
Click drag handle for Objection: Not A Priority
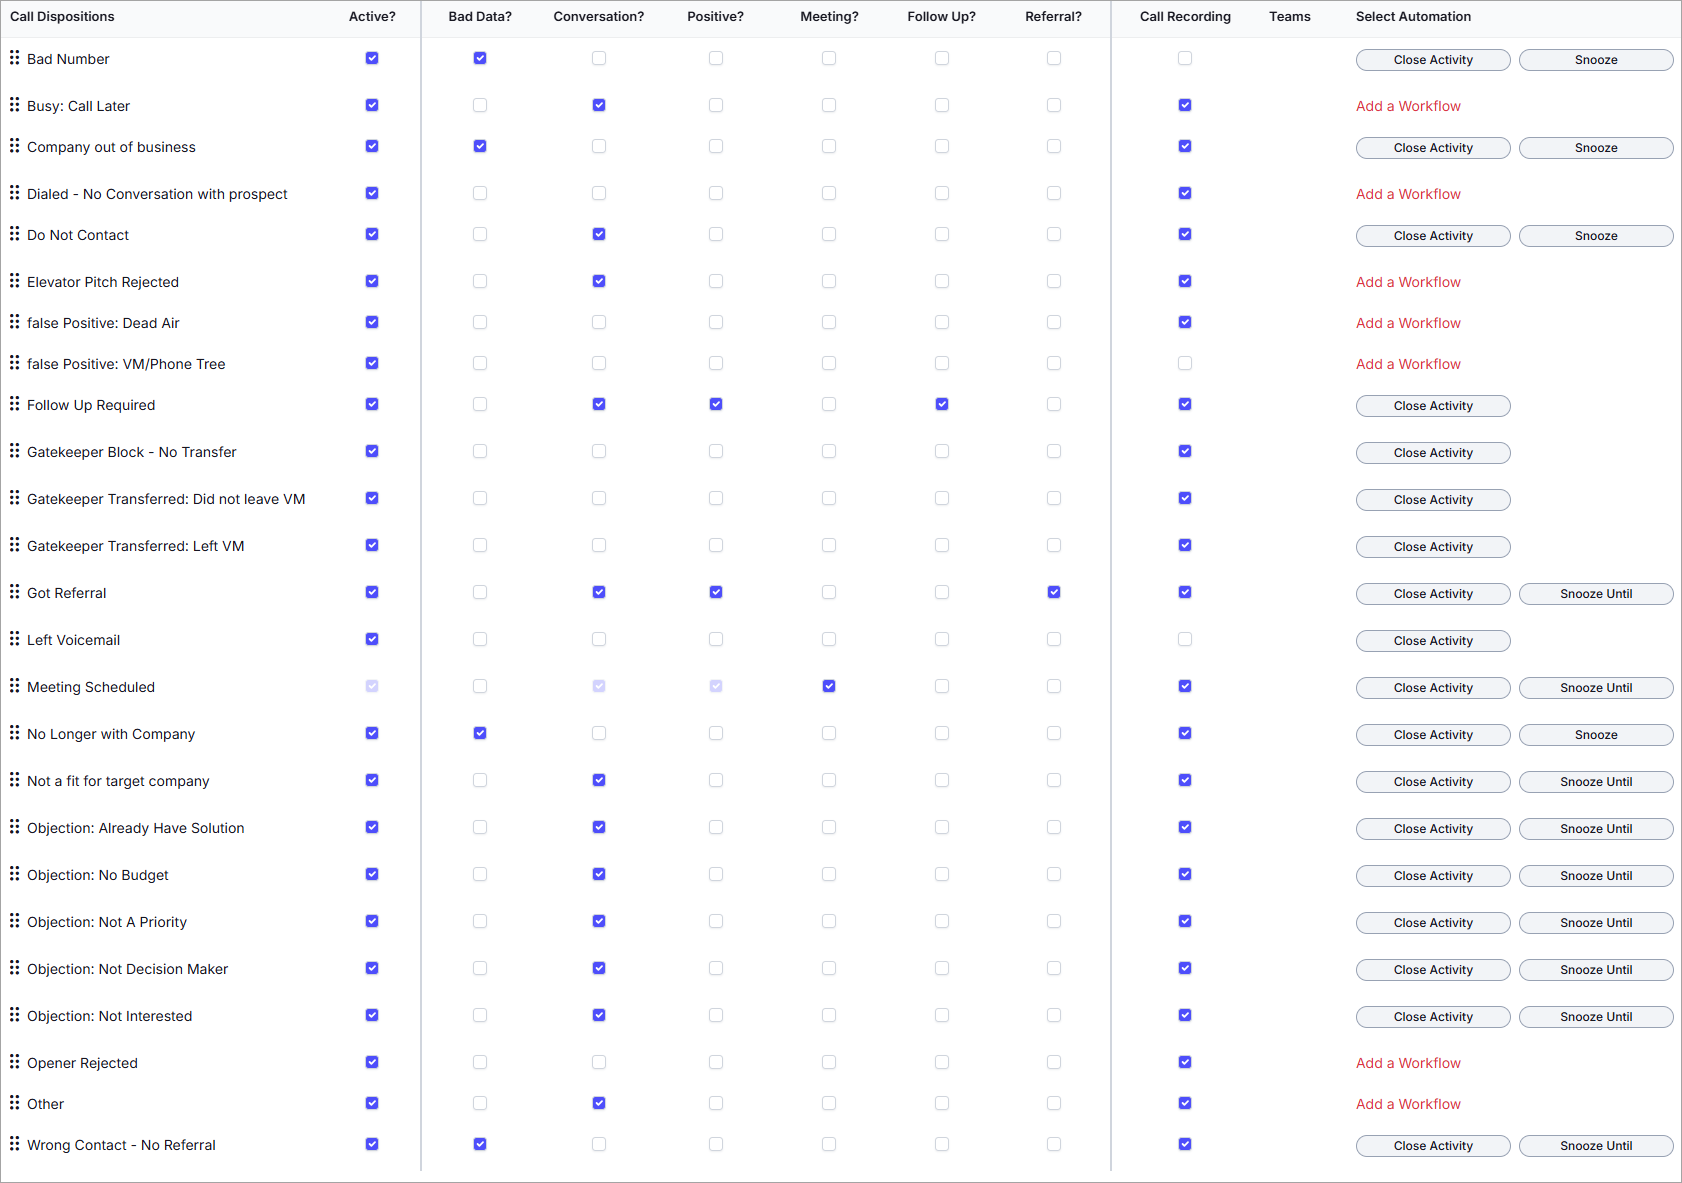tap(14, 921)
